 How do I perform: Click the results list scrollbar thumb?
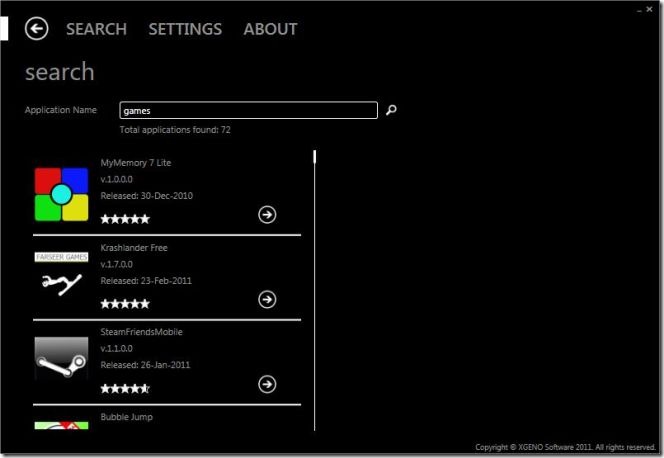315,157
